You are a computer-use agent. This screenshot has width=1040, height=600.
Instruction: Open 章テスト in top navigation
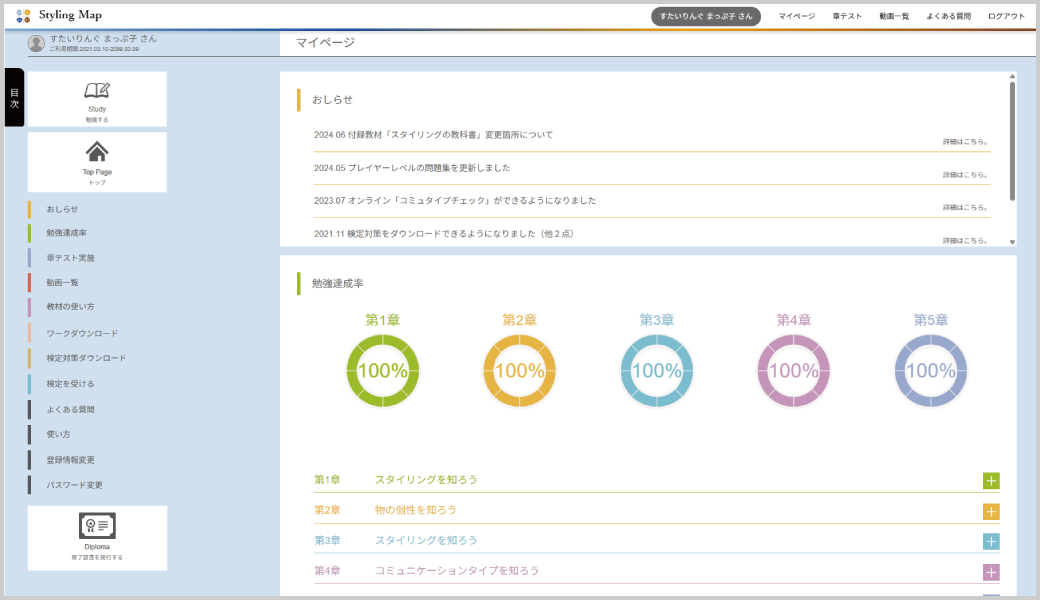(x=847, y=16)
